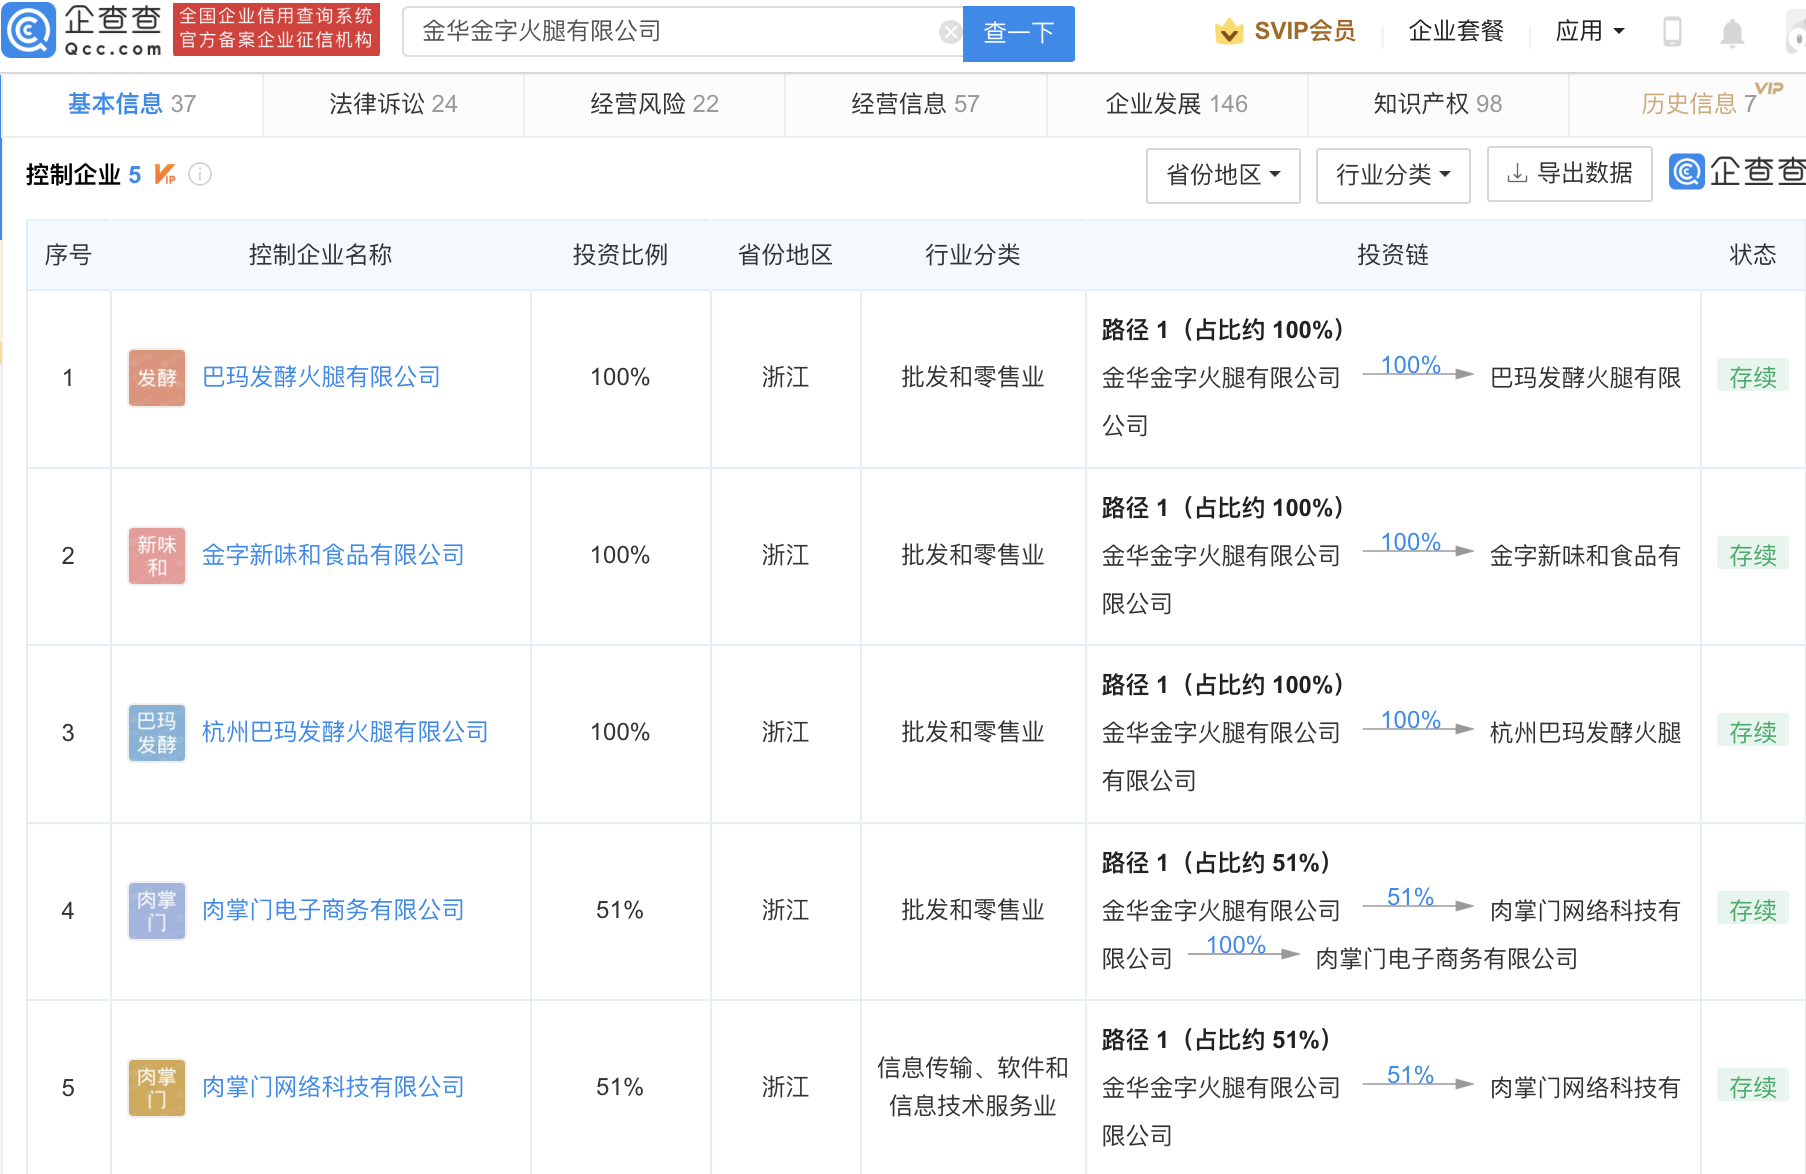Click the 导出数据 export button
Viewport: 1806px width, 1174px height.
point(1569,174)
